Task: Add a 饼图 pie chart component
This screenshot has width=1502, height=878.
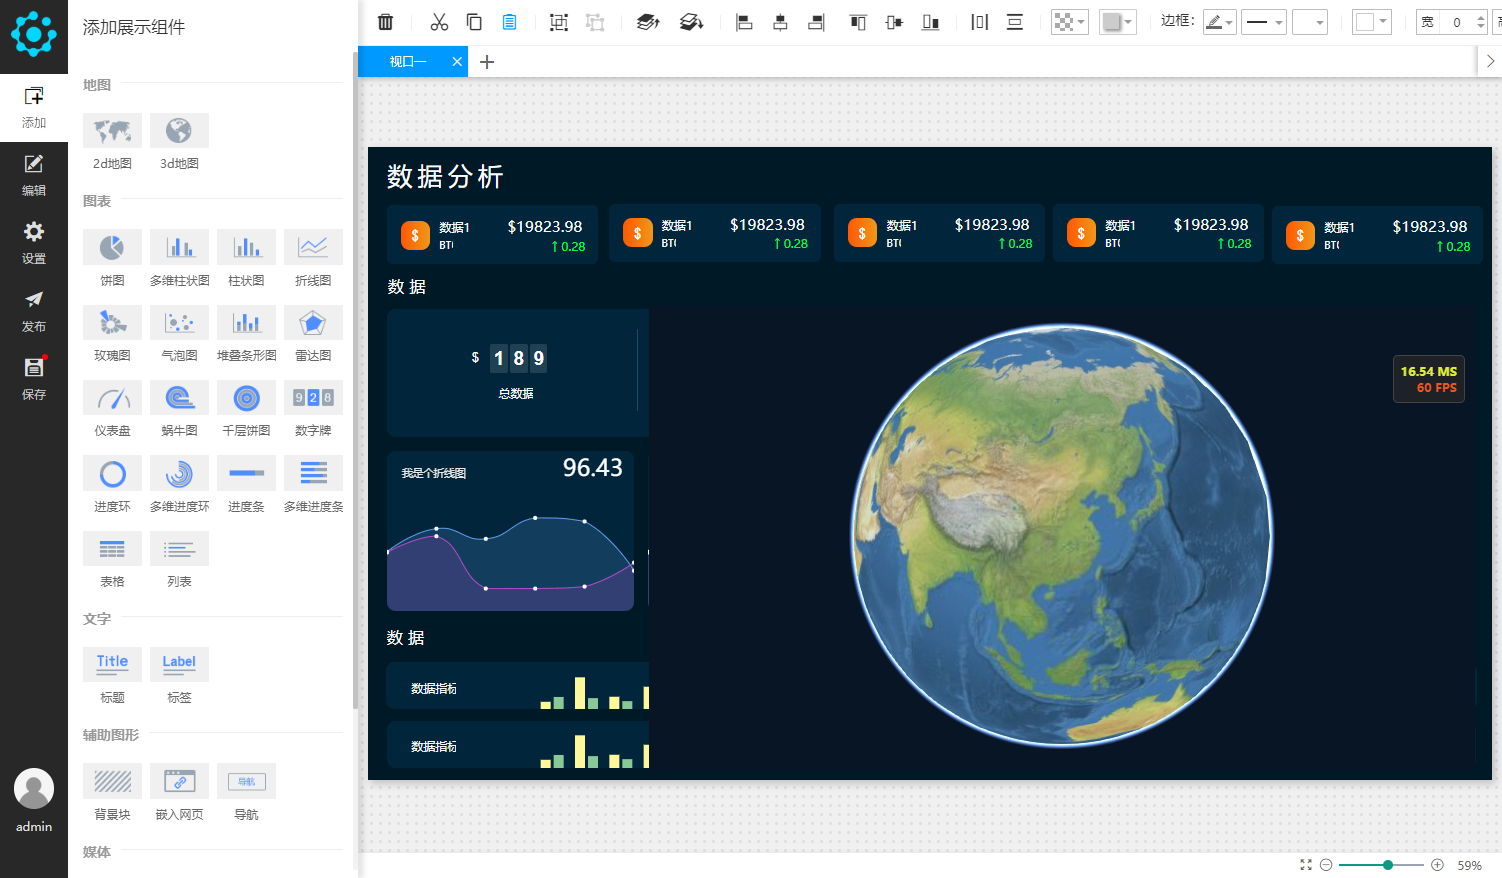Action: tap(112, 259)
